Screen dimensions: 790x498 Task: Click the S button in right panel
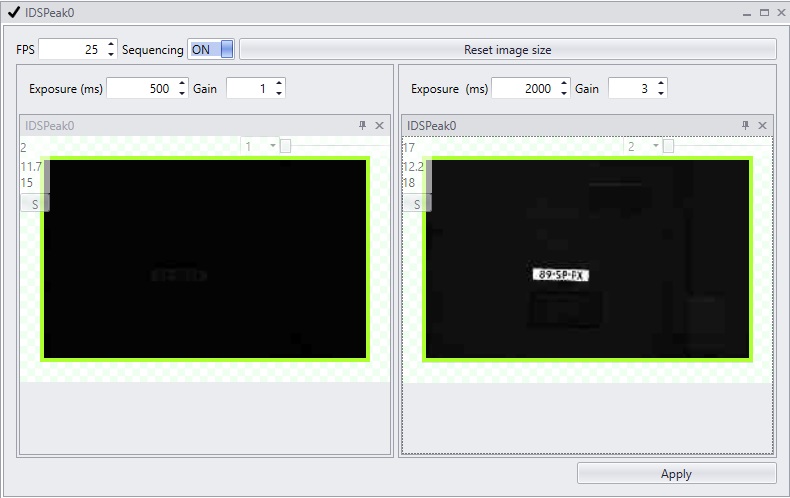click(x=417, y=204)
